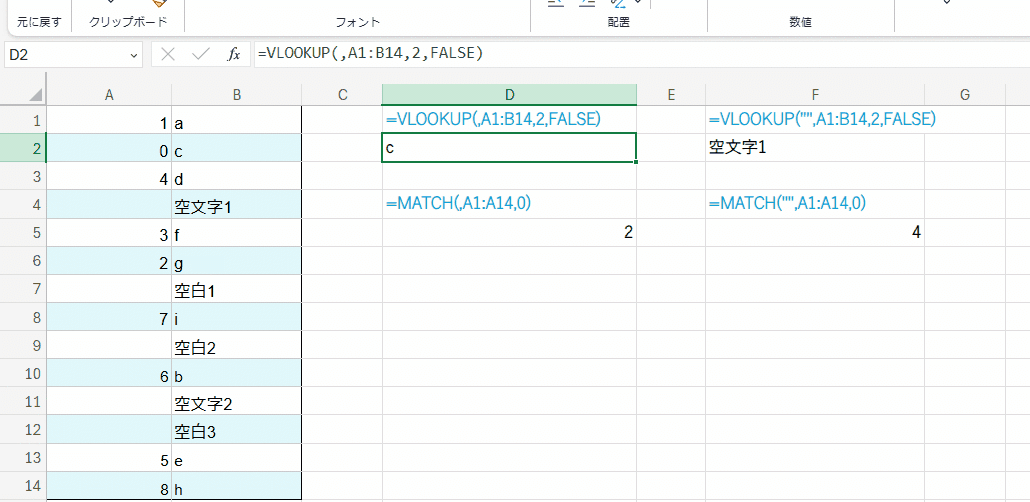Select cell B9 containing 空白2

(x=236, y=345)
